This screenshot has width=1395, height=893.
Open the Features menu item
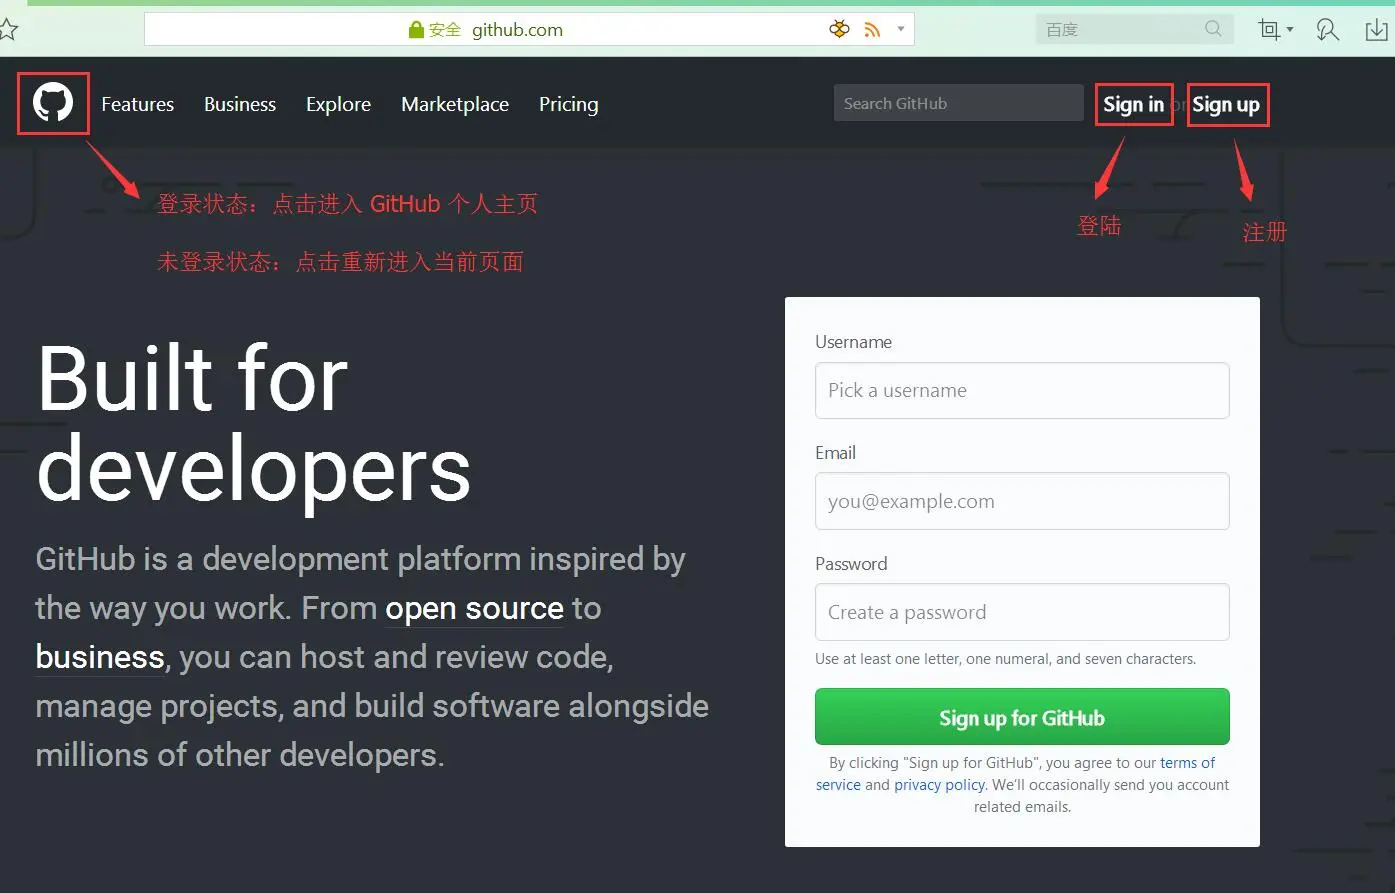coord(138,104)
